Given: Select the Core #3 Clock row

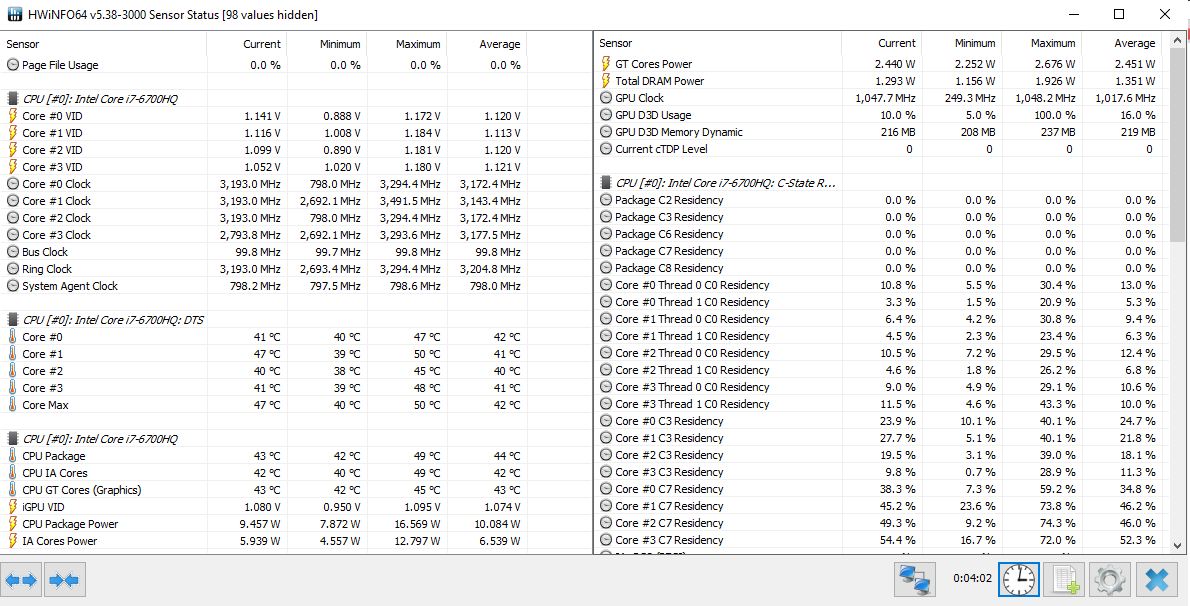Looking at the screenshot, I should click(x=264, y=235).
